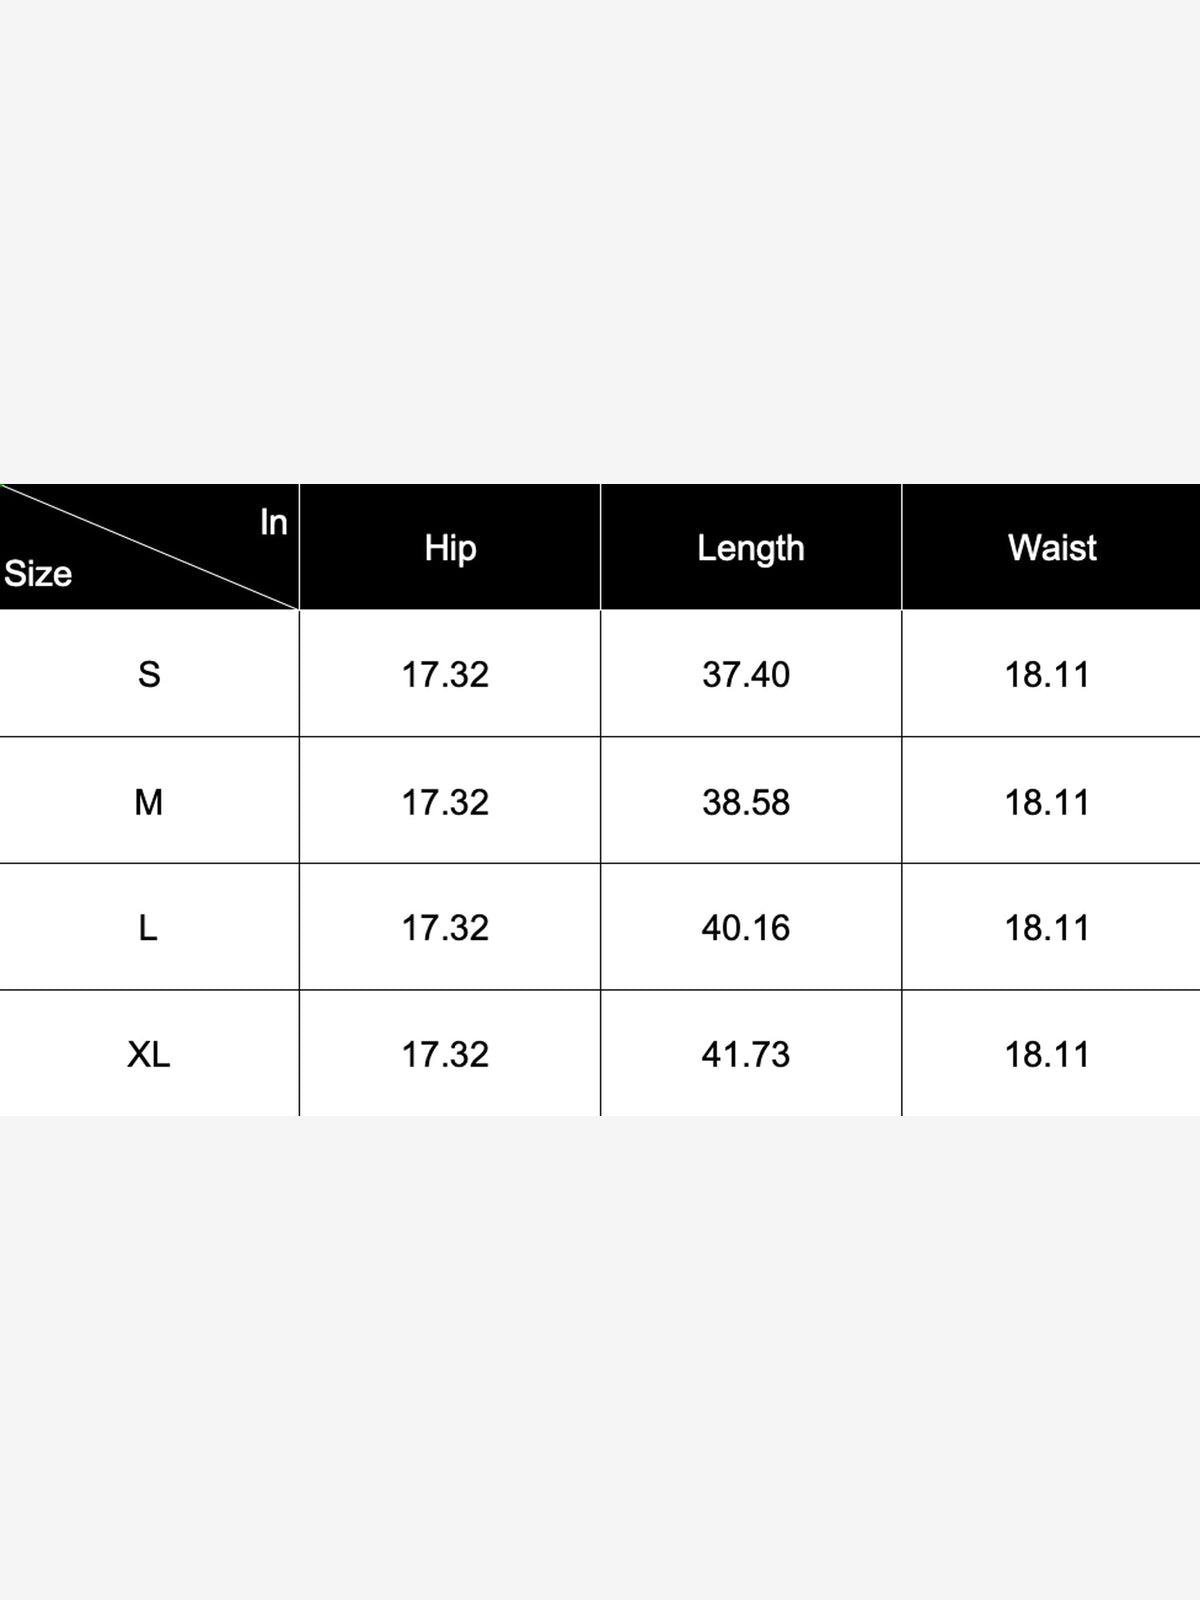Click the waist value 18.11 in L row
Screen dimensions: 1200x1600
pos(1047,928)
